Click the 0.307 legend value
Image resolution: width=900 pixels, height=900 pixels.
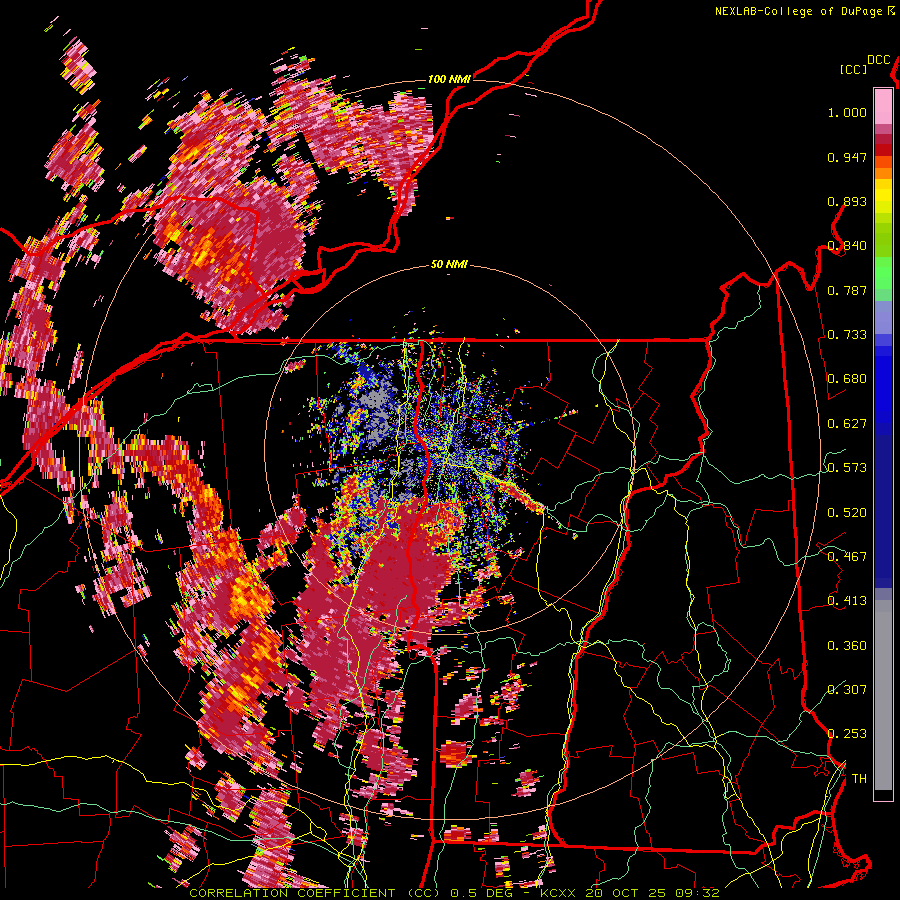tap(847, 690)
